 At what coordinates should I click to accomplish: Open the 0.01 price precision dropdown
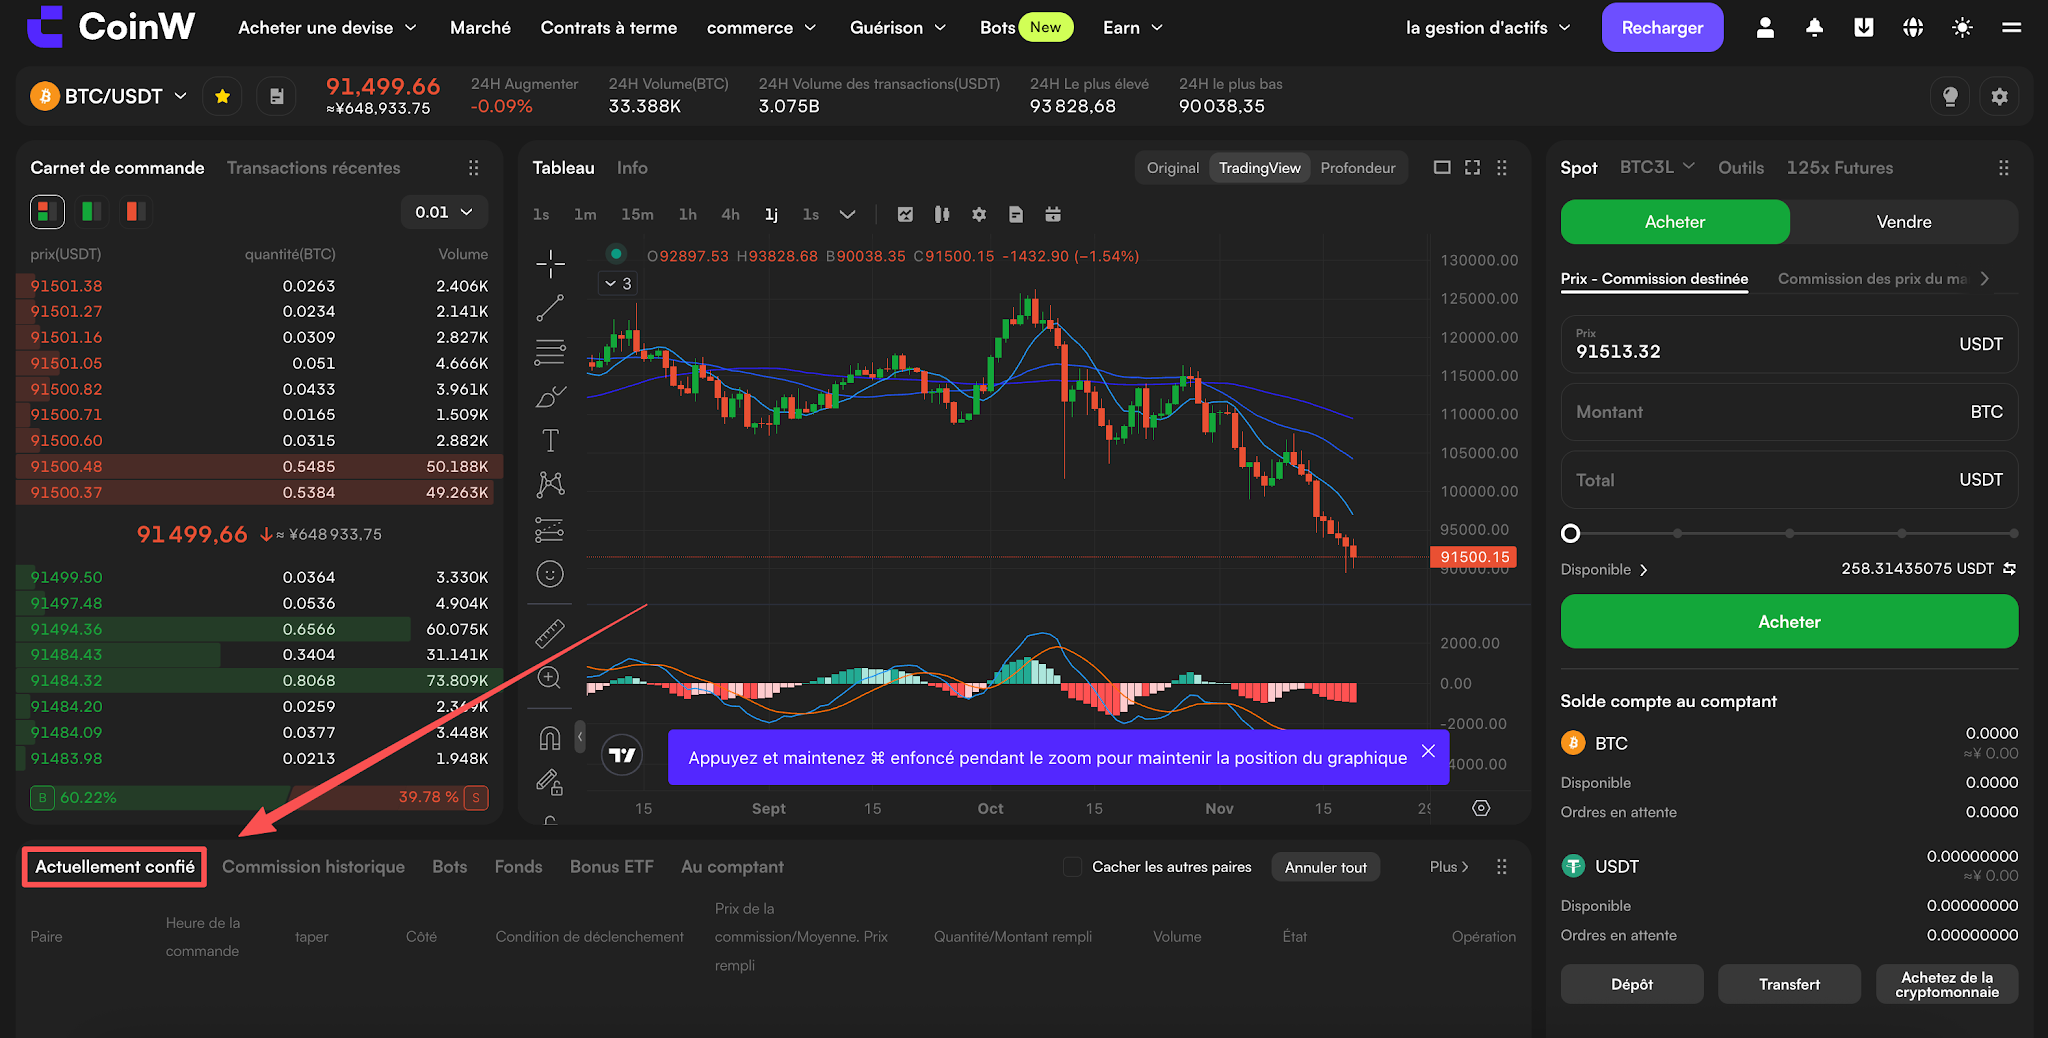coord(444,212)
